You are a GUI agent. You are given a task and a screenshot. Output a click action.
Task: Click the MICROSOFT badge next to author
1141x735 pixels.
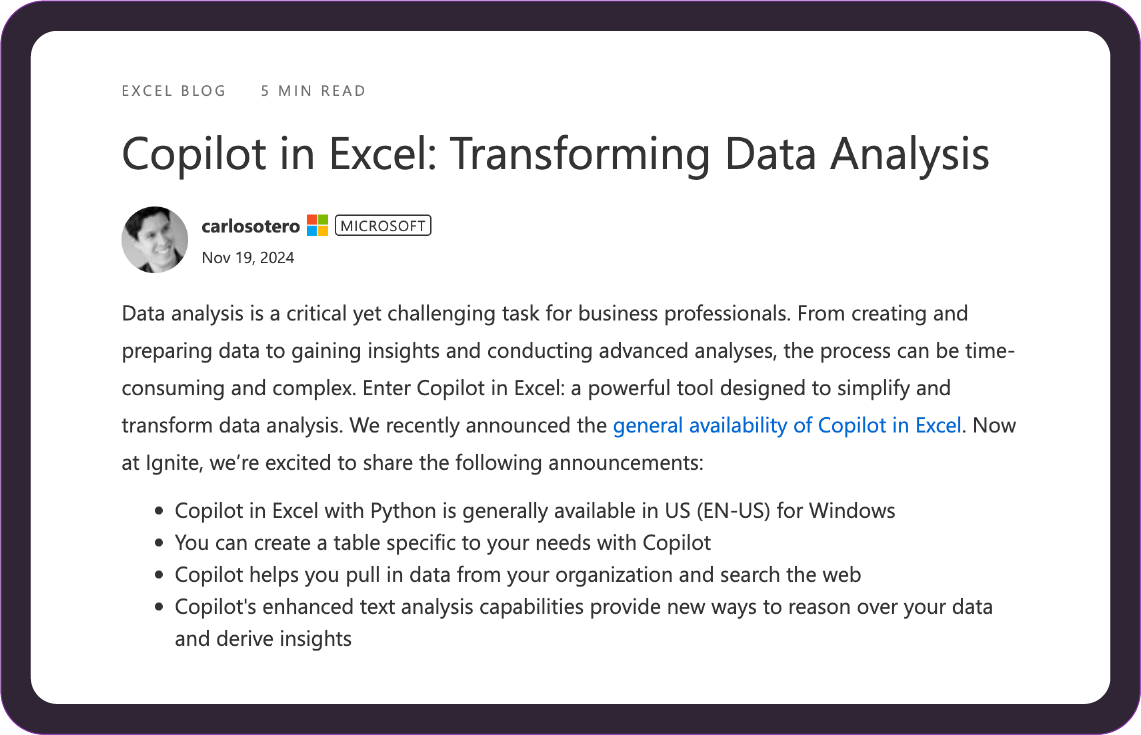(383, 226)
